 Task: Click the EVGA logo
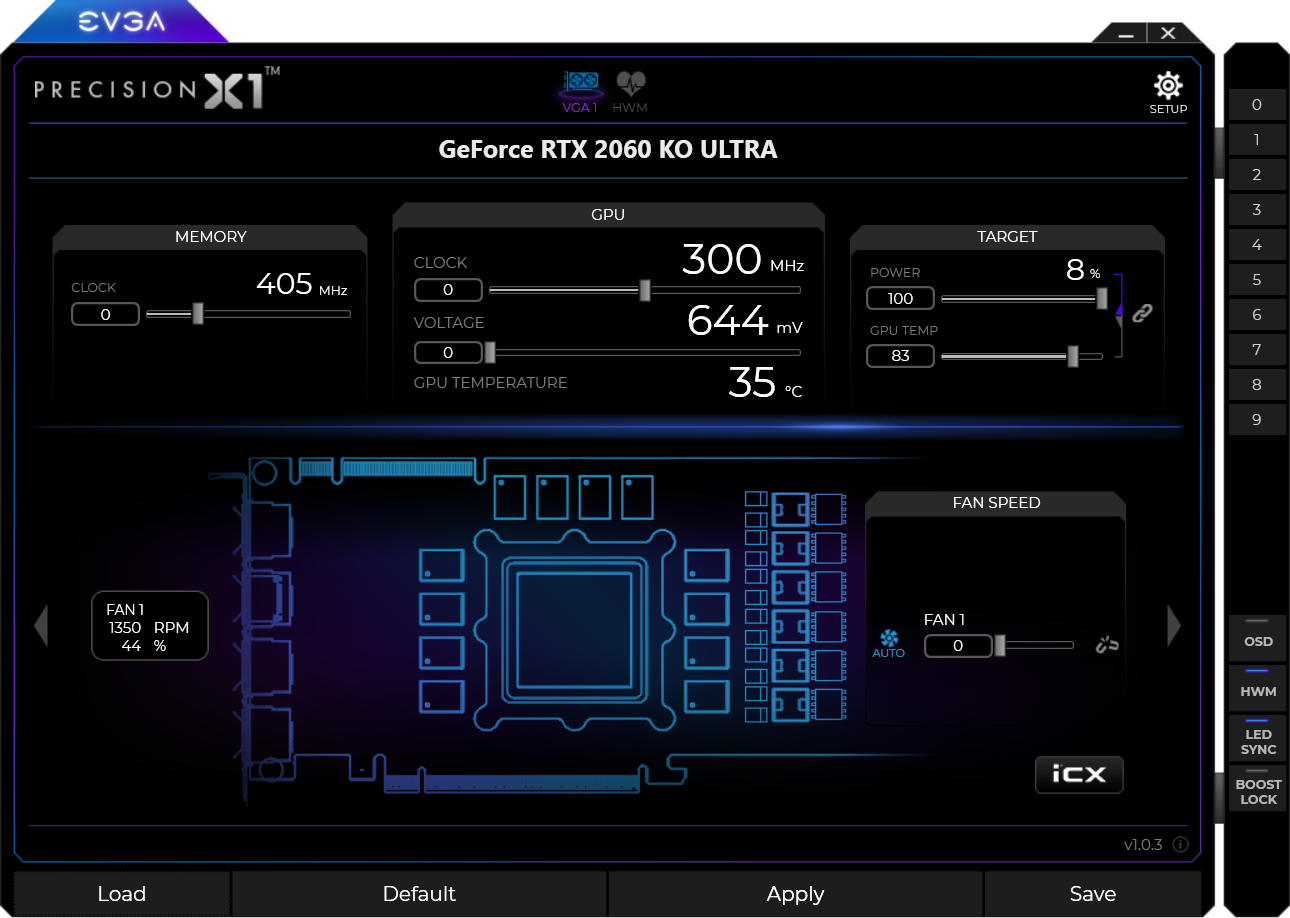(x=123, y=20)
